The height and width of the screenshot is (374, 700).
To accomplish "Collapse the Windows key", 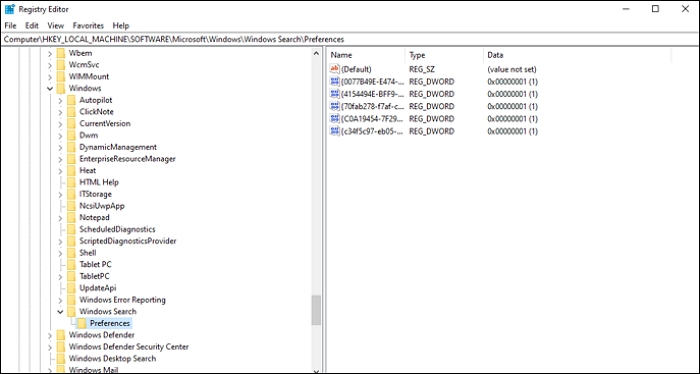I will (x=50, y=88).
